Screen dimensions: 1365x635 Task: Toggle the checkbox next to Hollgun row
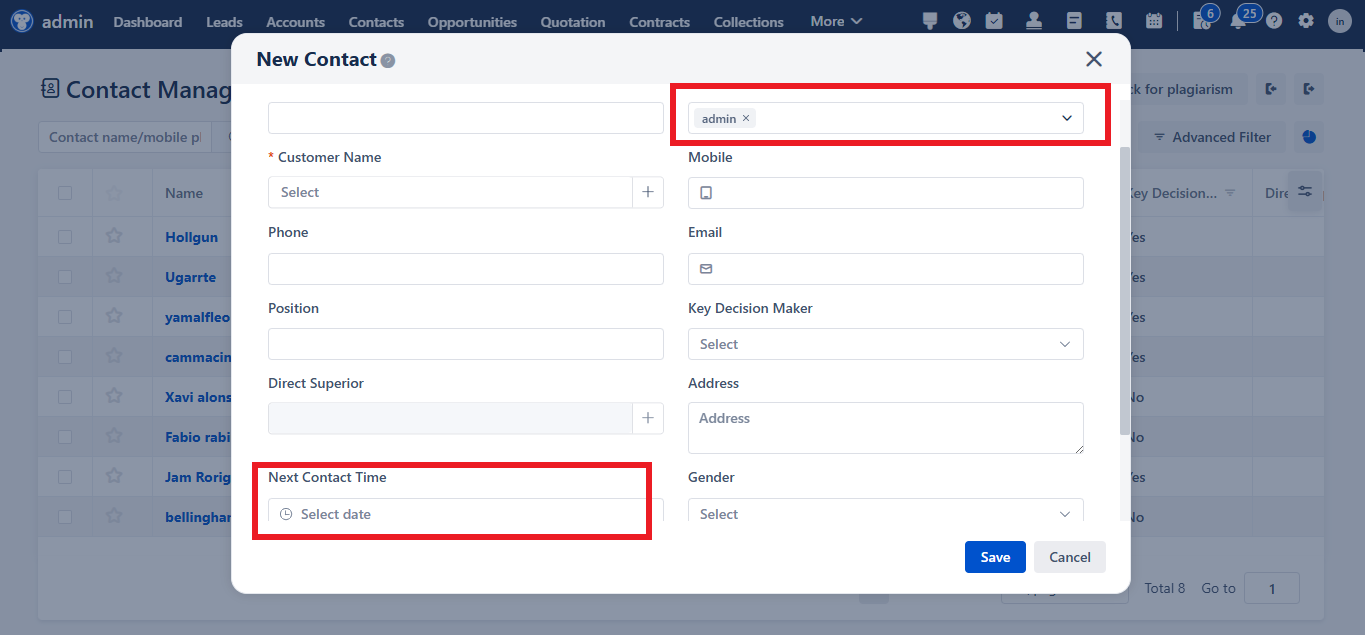(66, 237)
